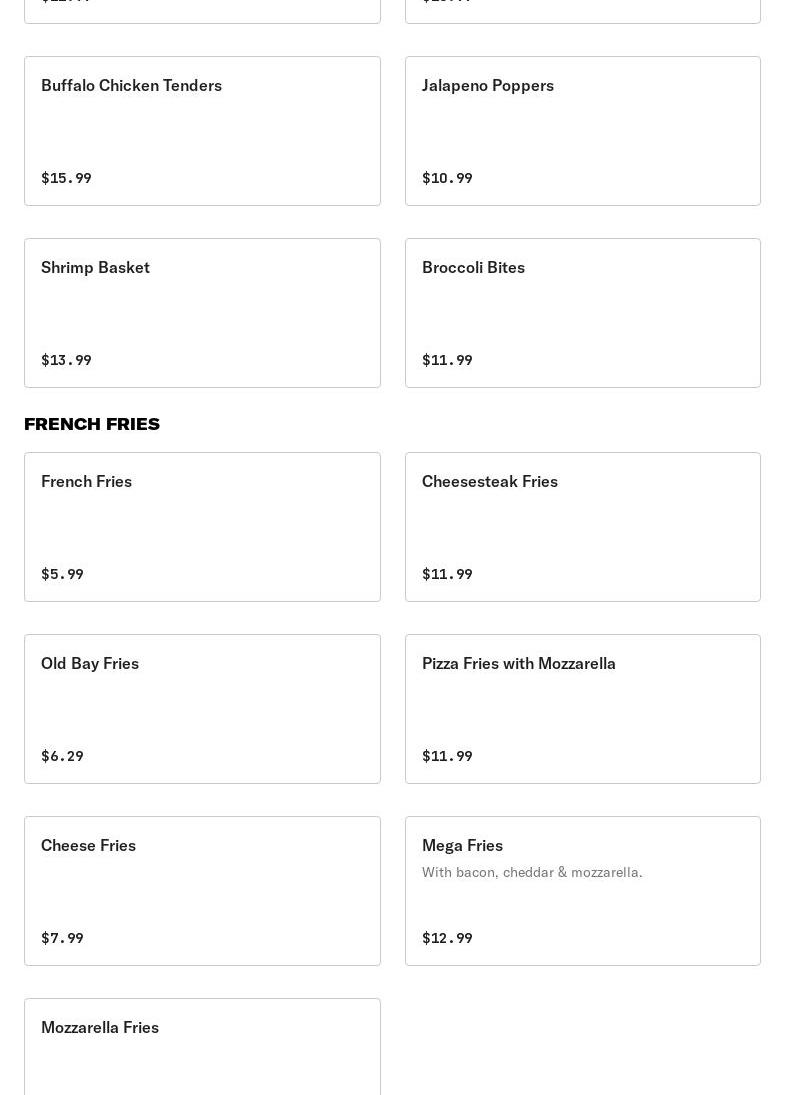Click the $15.99 Buffalo Chicken Tenders price
Viewport: 785px width, 1095px height.
(x=66, y=178)
